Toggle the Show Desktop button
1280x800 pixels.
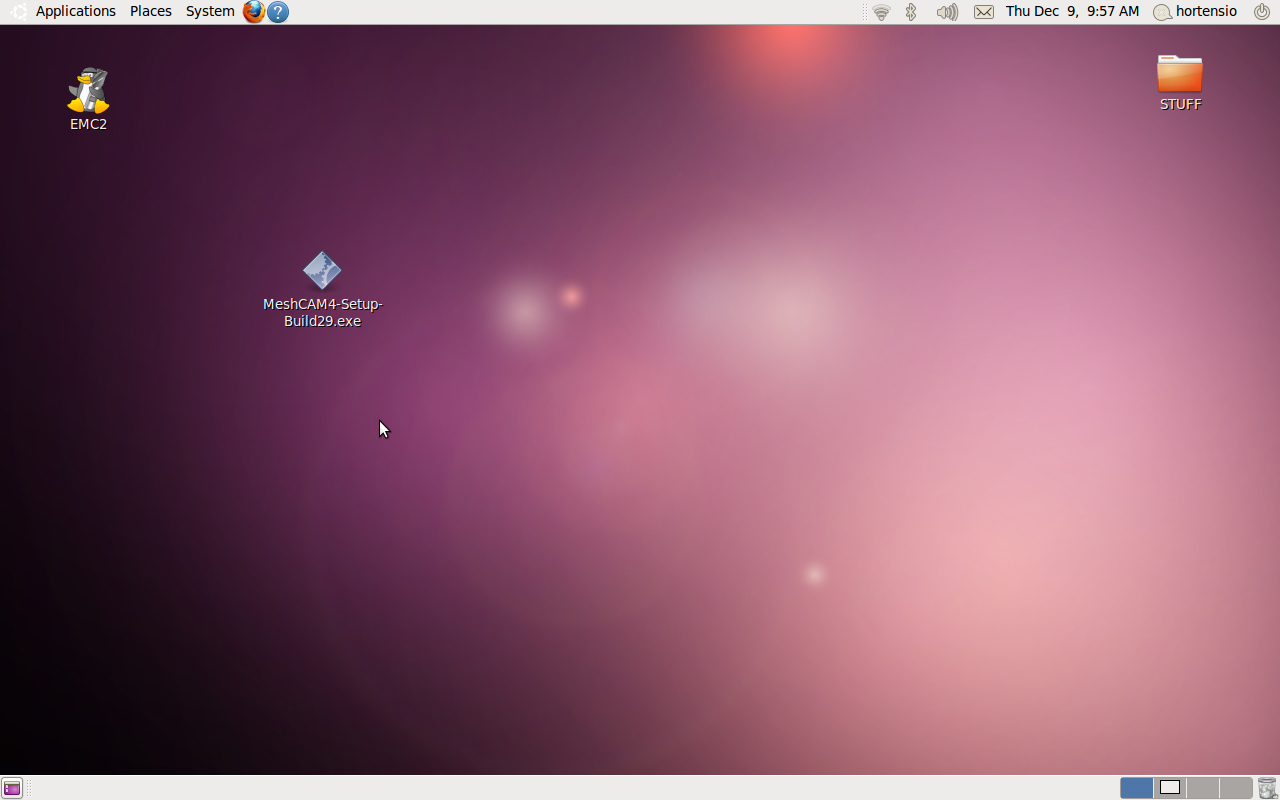(x=12, y=788)
